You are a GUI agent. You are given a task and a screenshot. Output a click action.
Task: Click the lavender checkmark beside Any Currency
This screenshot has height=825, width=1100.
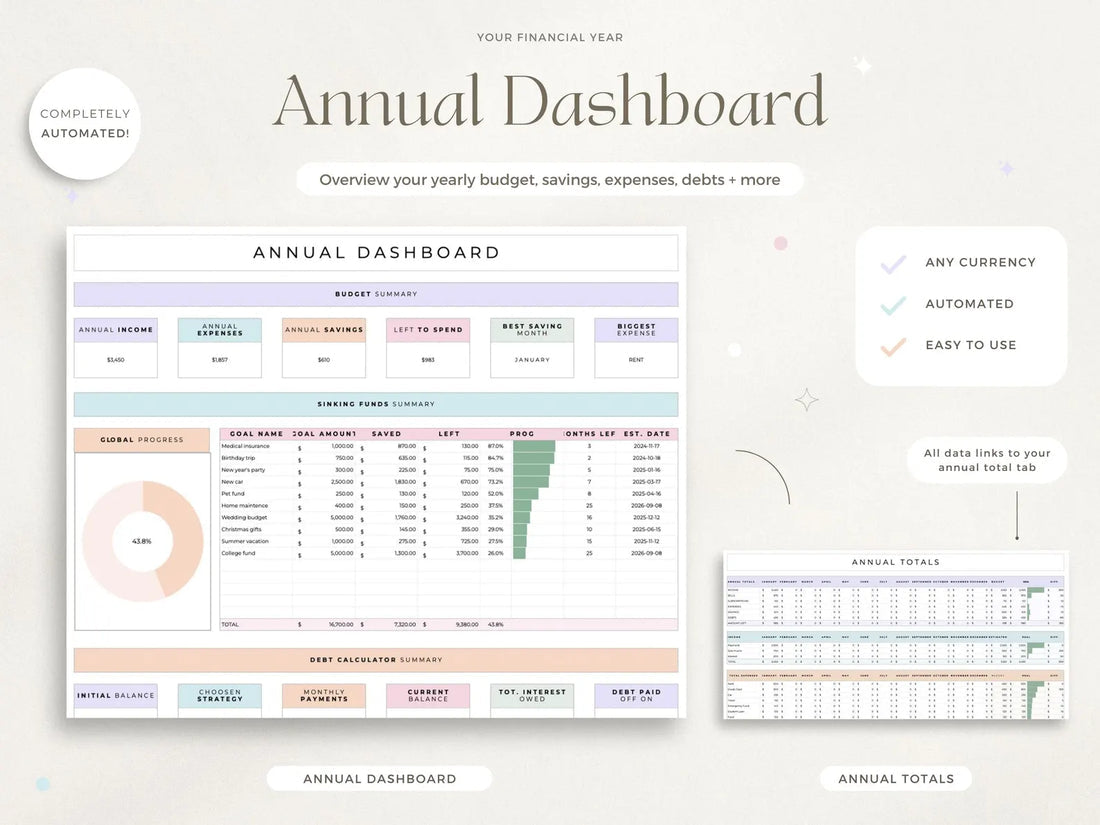[893, 263]
